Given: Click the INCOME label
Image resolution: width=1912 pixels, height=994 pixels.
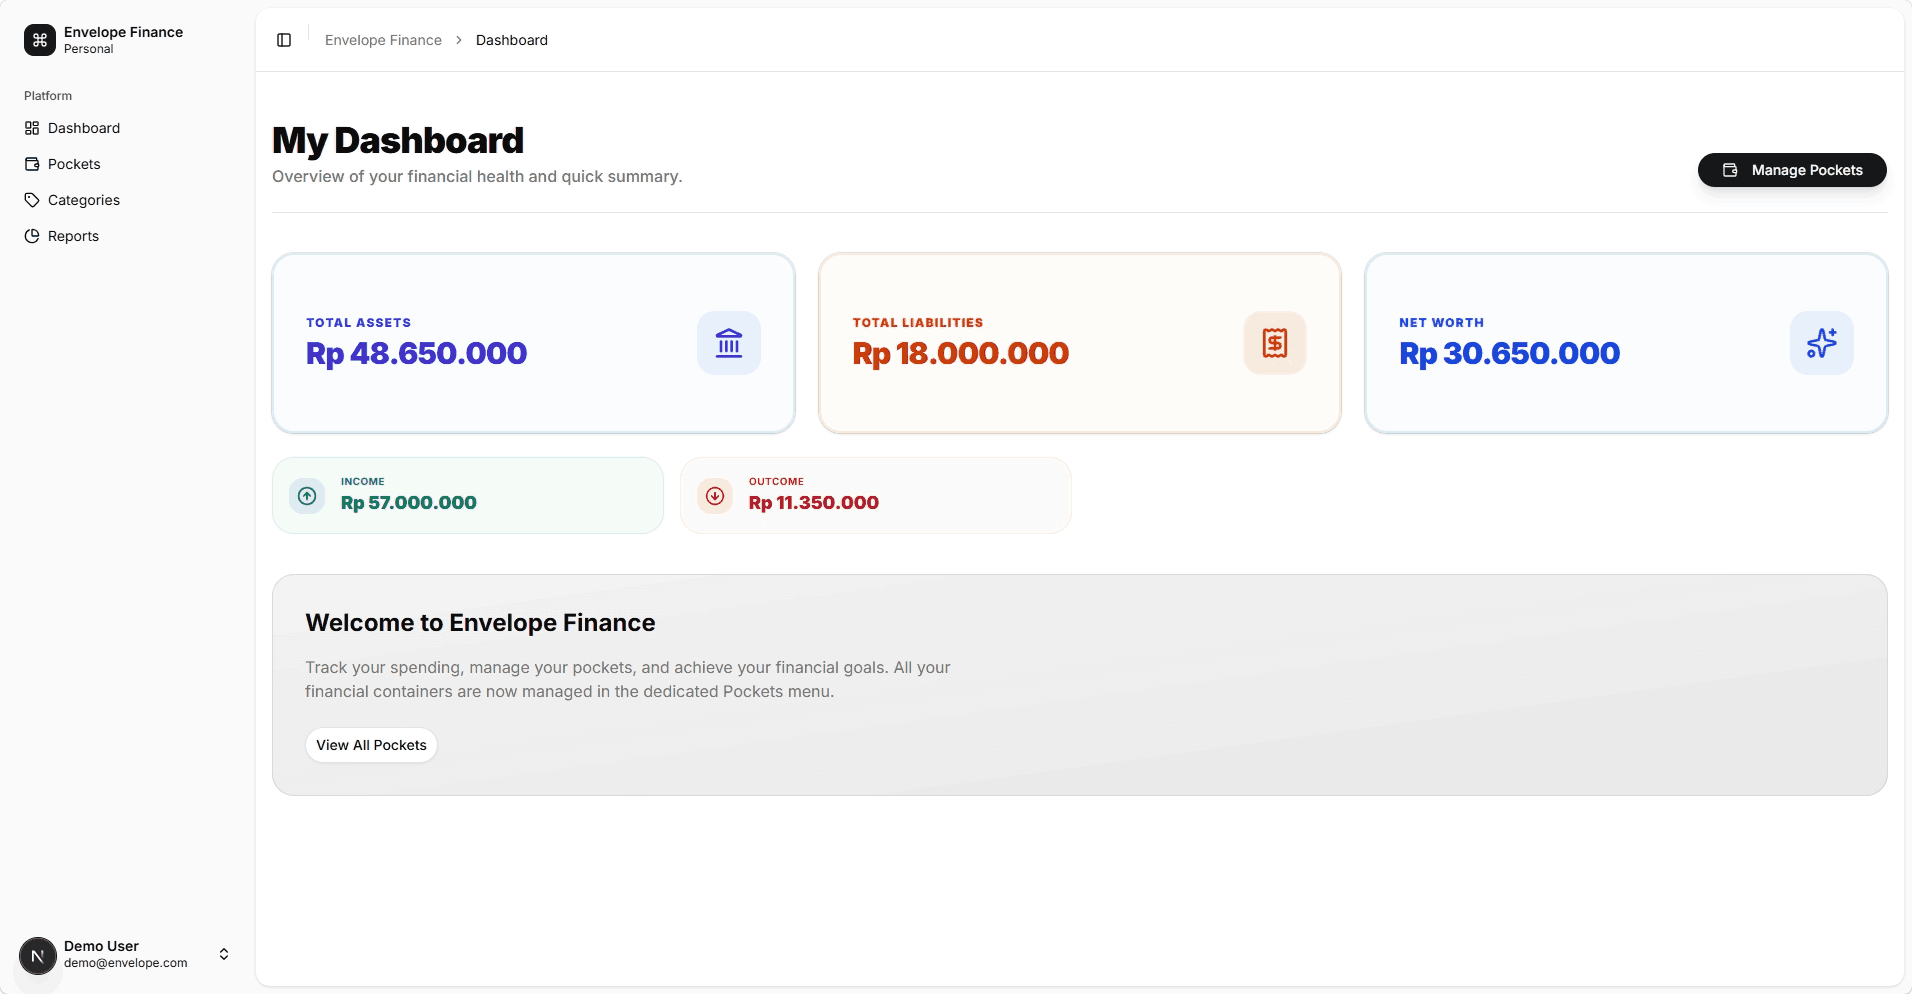Looking at the screenshot, I should pos(363,482).
